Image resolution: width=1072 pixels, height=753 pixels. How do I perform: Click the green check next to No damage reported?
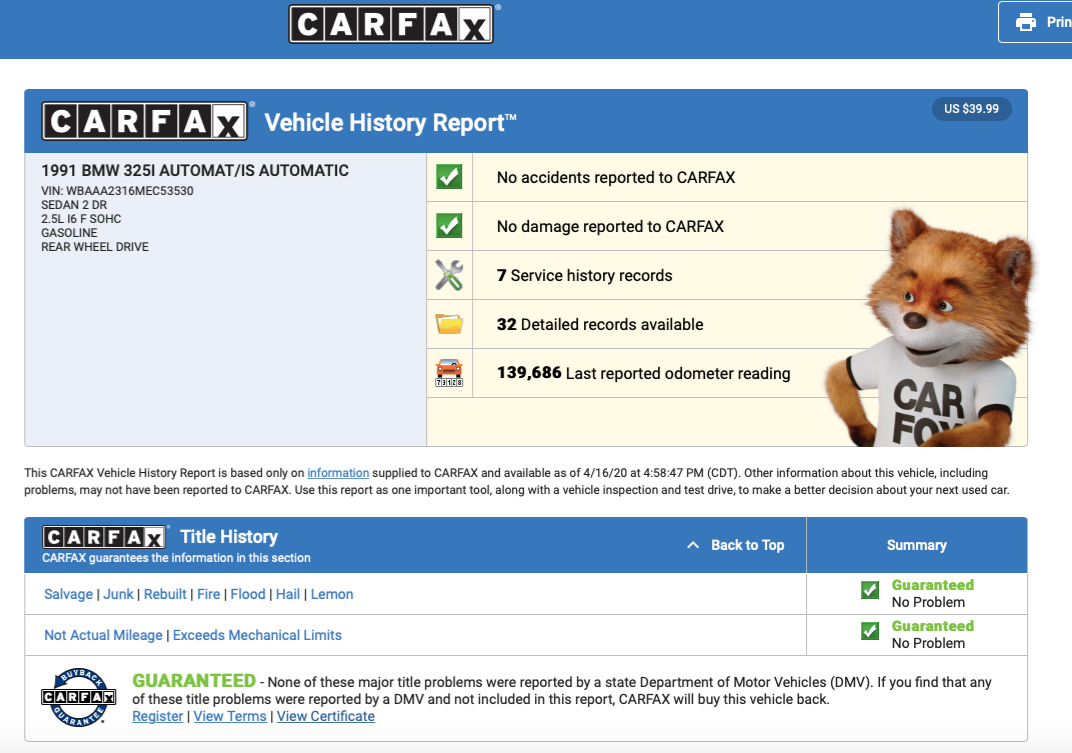point(449,226)
